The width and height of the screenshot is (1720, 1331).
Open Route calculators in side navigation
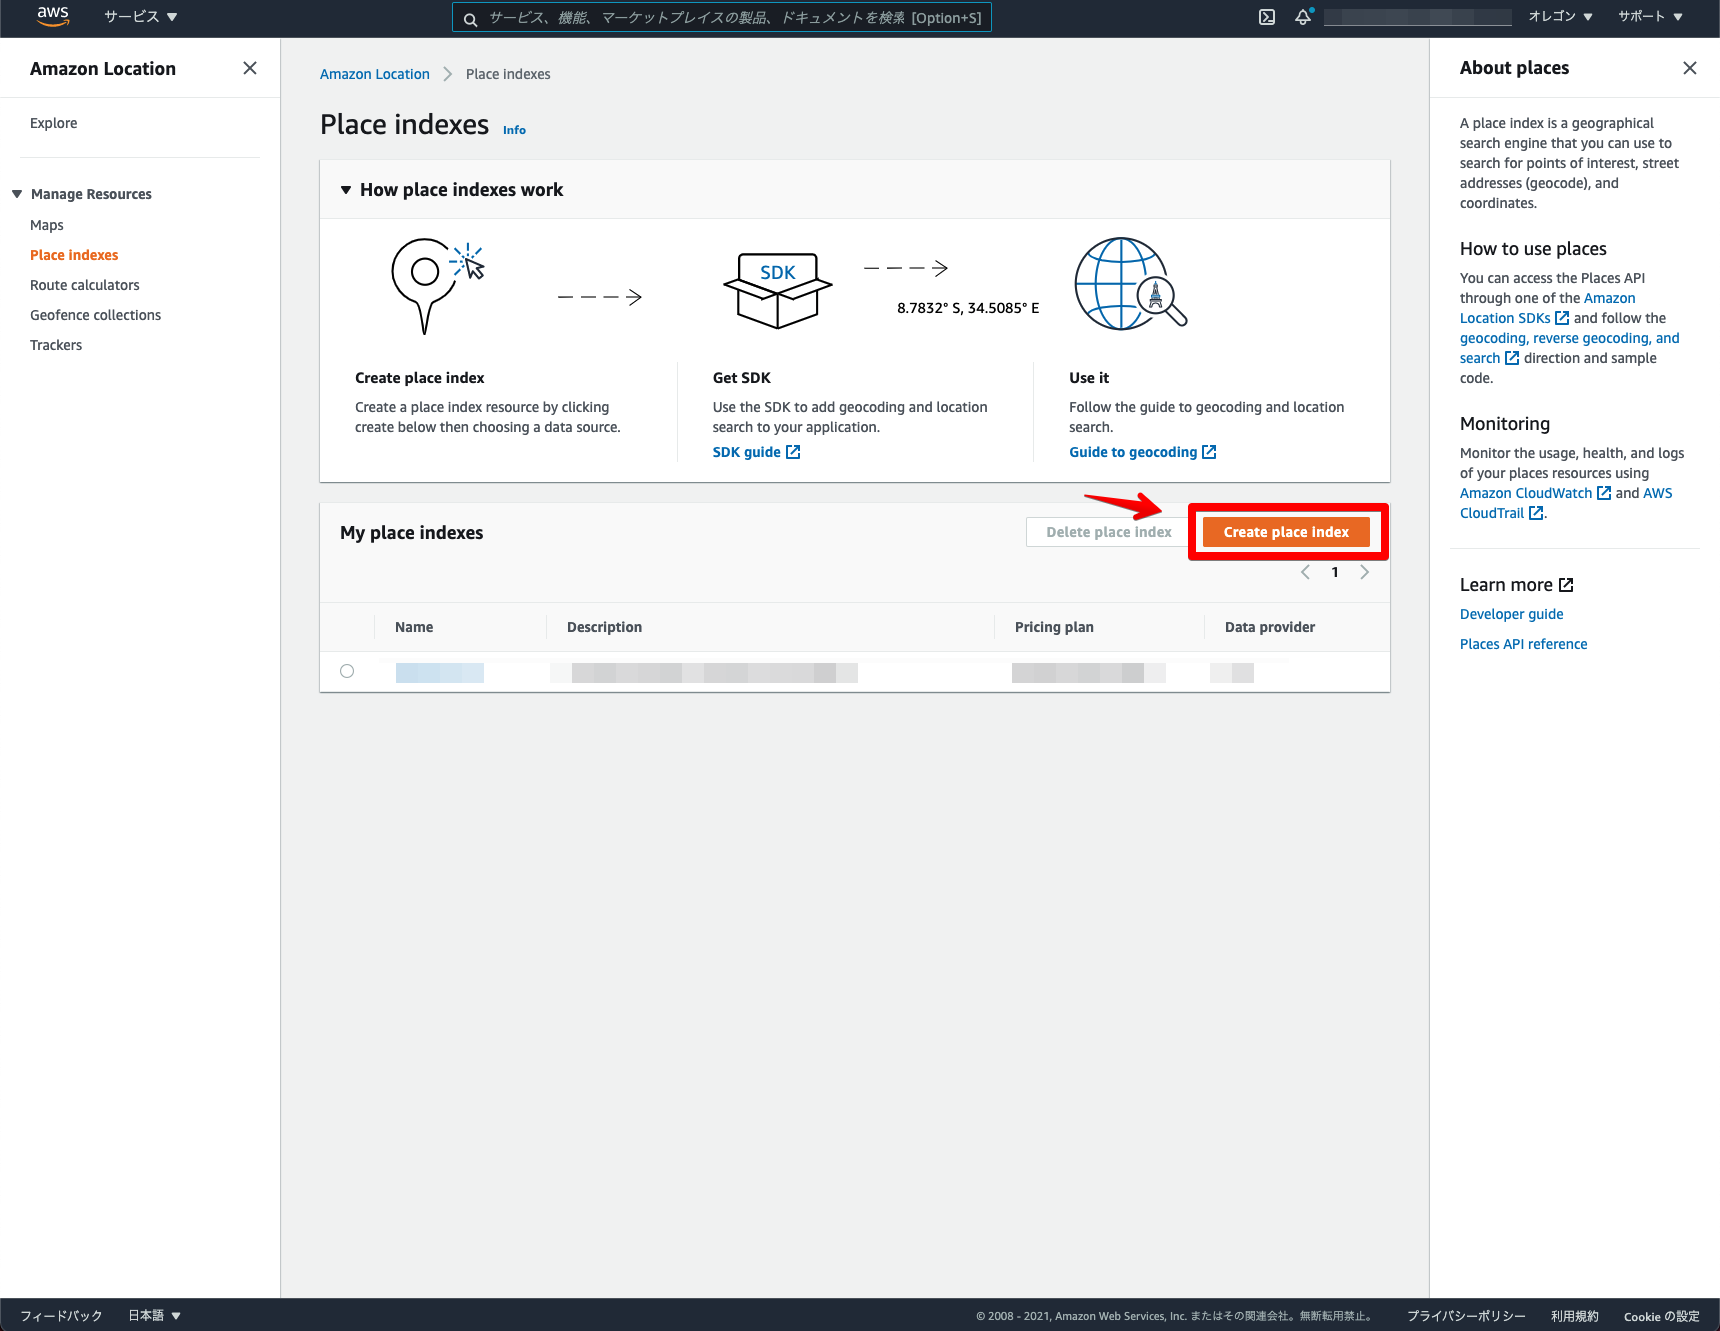(x=85, y=285)
